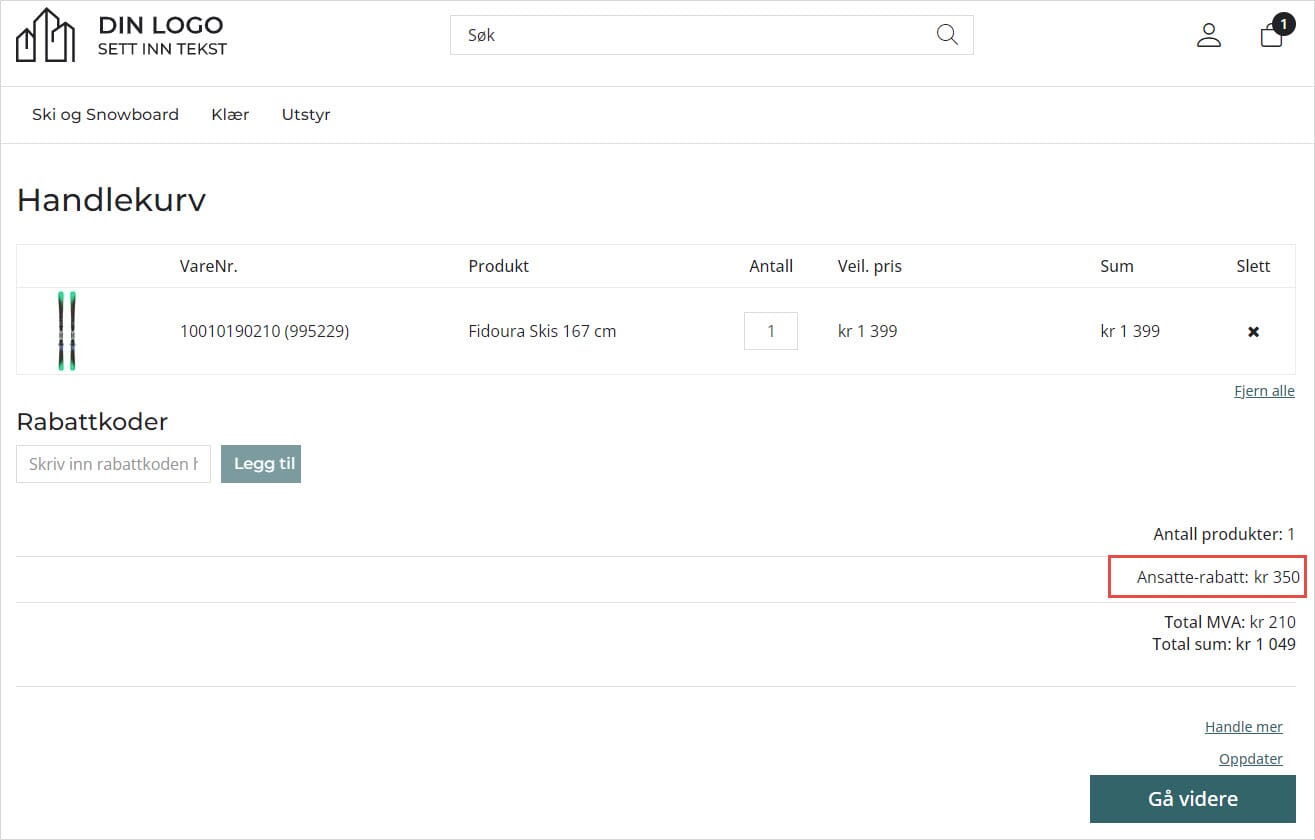The image size is (1315, 840).
Task: Click the Fjern alle link
Action: [x=1264, y=391]
